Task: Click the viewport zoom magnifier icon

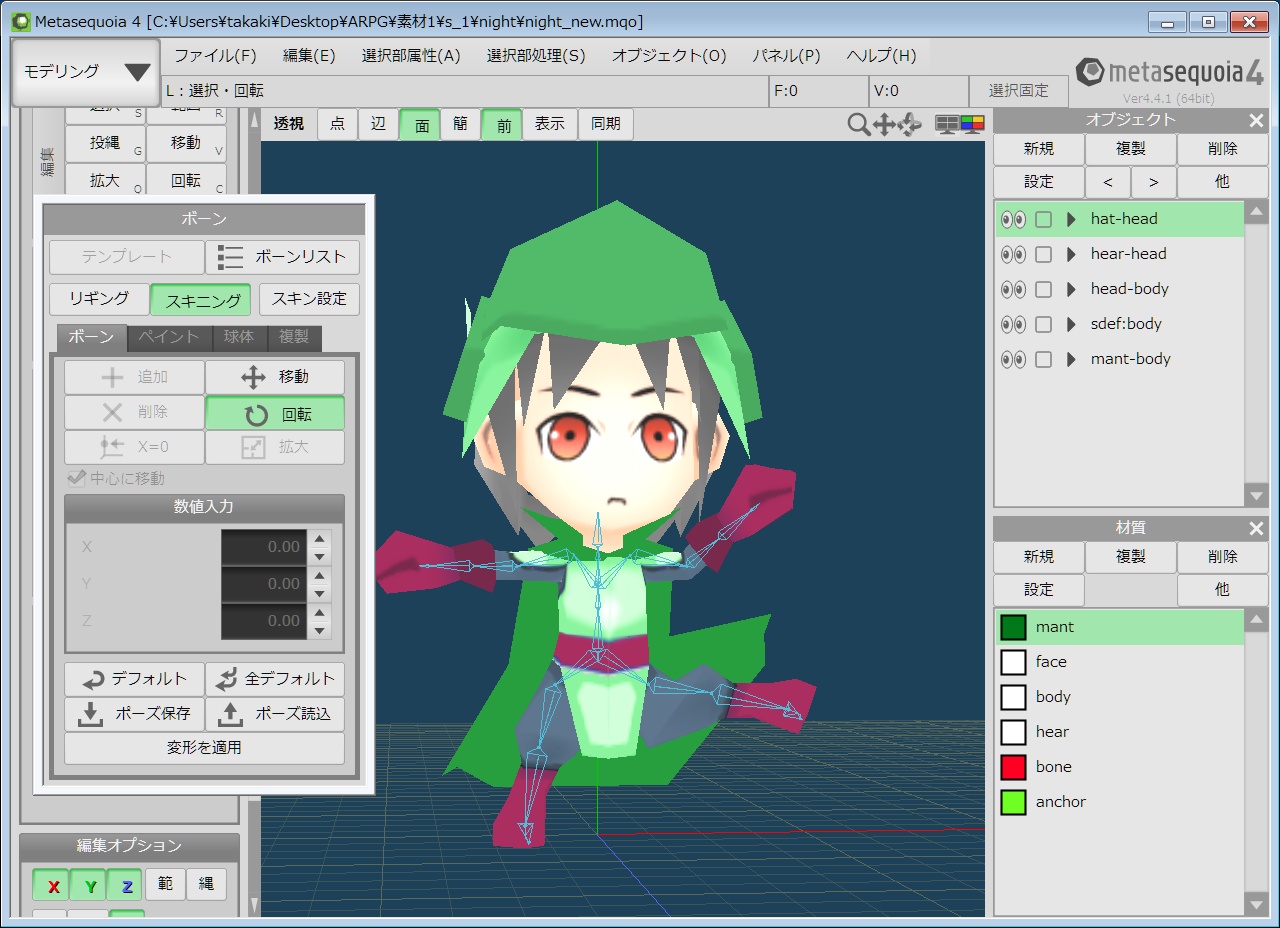Action: point(858,124)
